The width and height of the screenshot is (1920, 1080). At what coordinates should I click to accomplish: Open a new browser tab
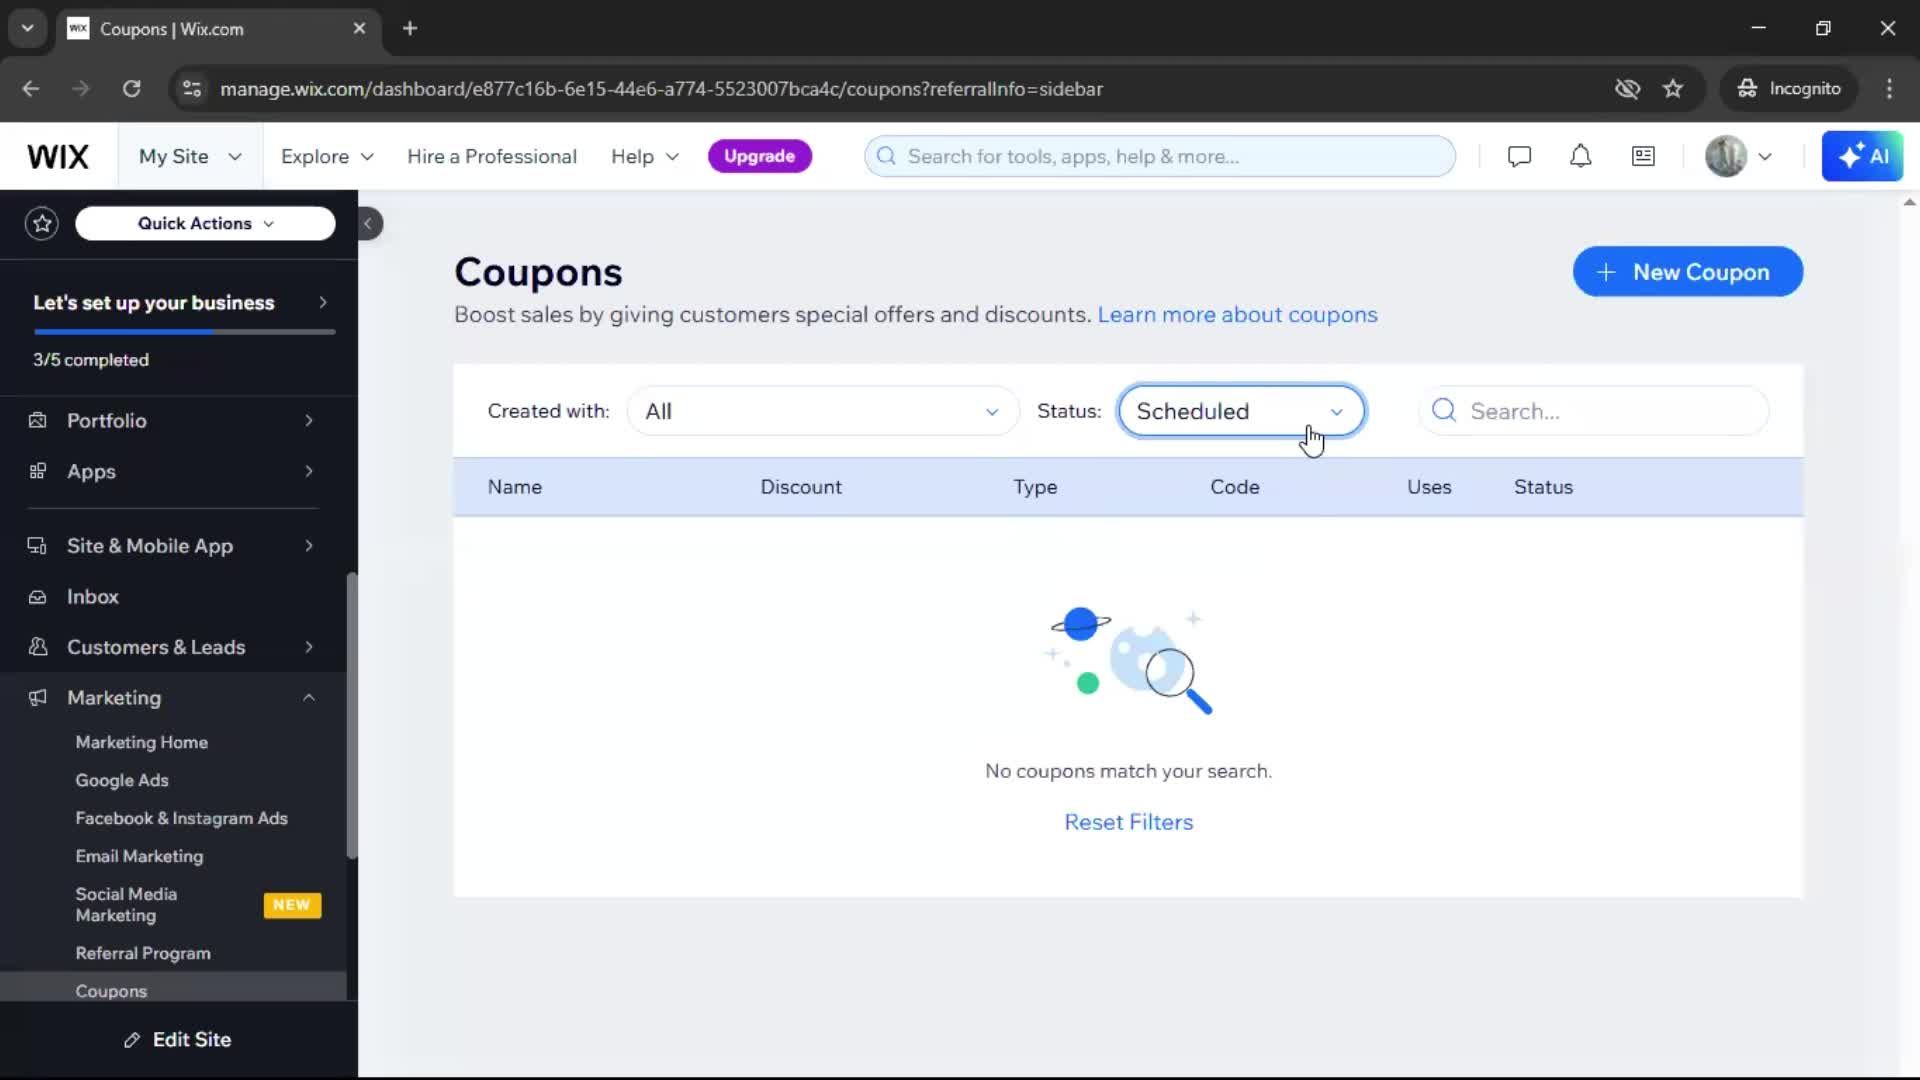[410, 29]
